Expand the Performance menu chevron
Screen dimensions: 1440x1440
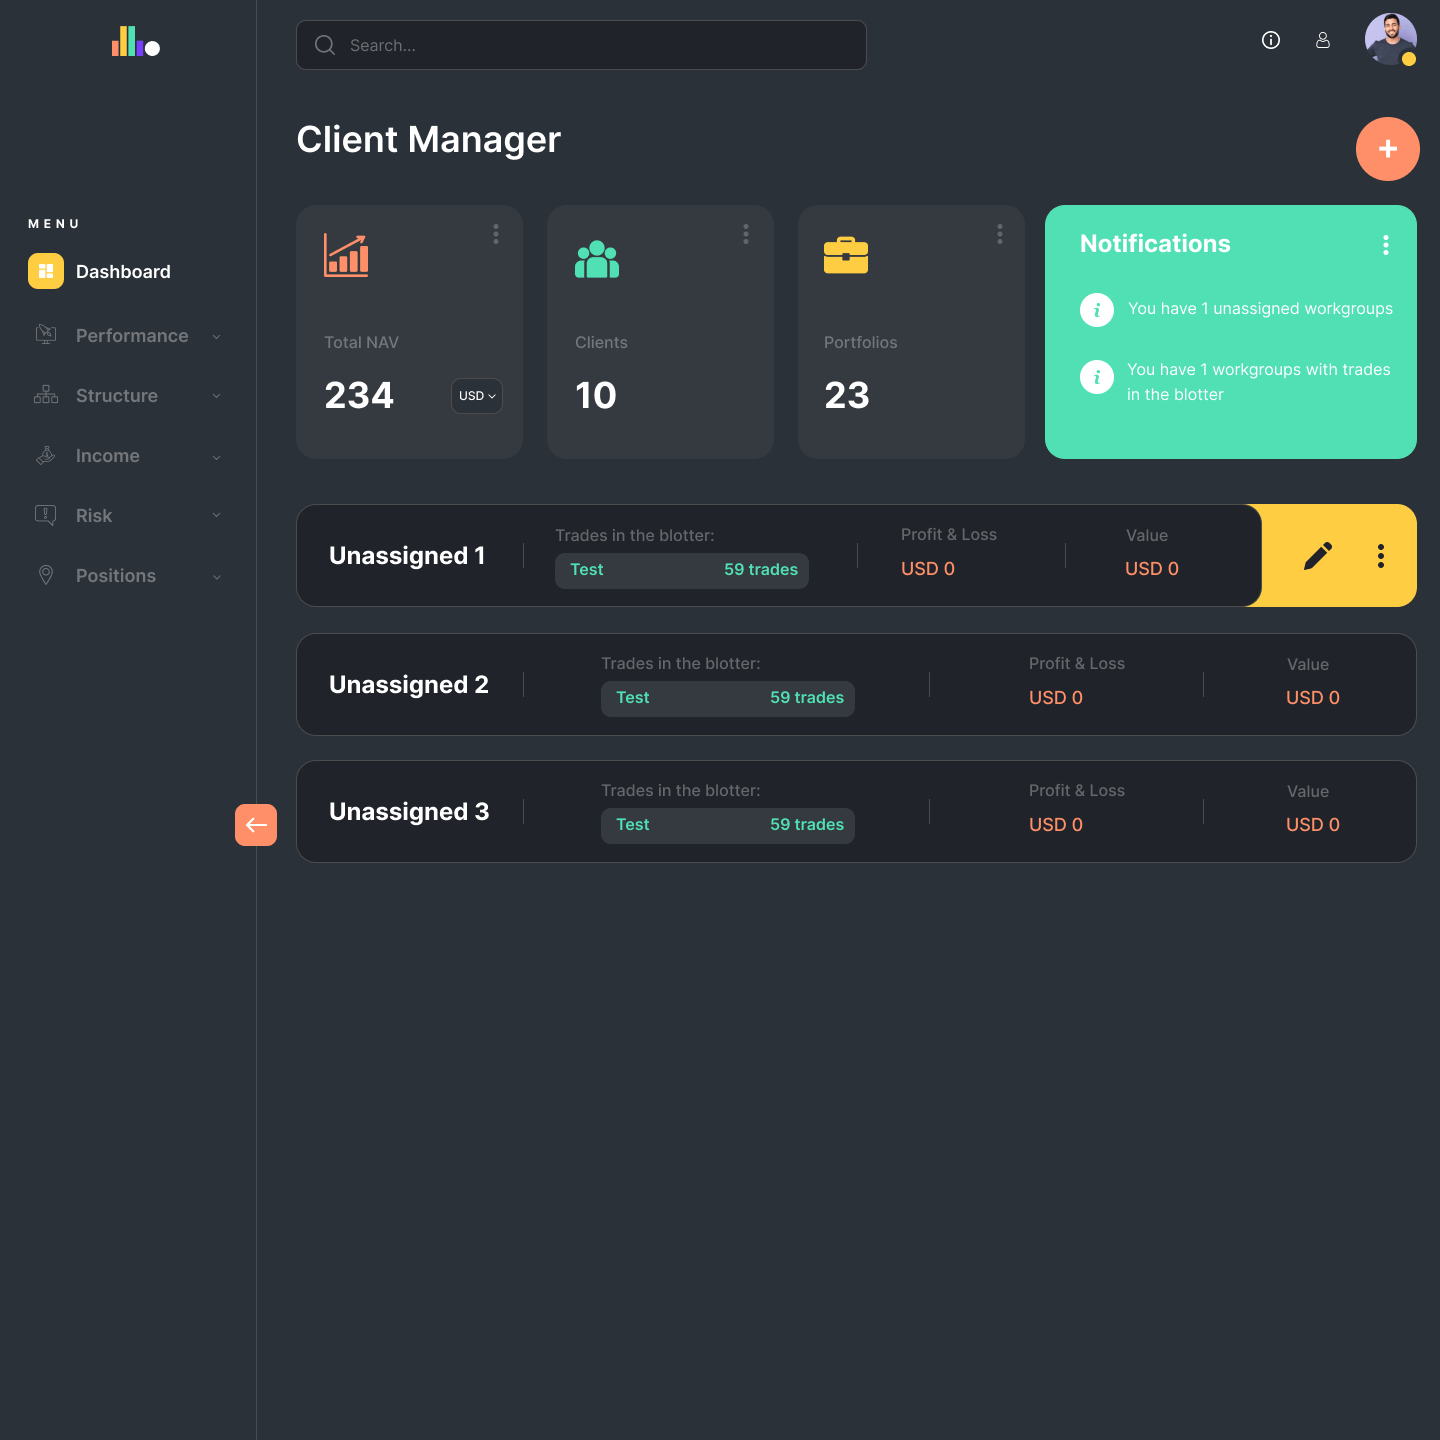pos(217,337)
